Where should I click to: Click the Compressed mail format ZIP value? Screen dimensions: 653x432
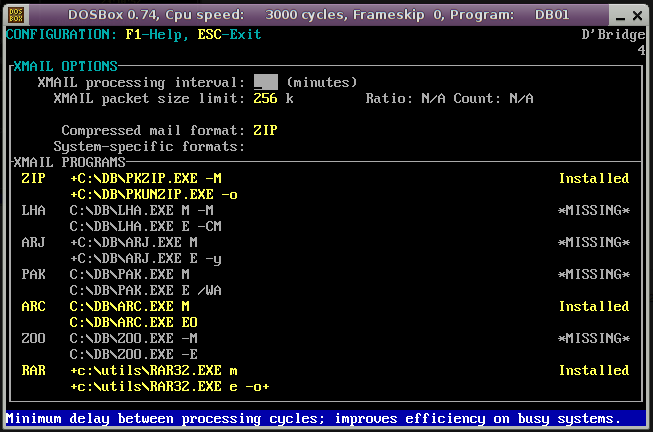coord(265,130)
